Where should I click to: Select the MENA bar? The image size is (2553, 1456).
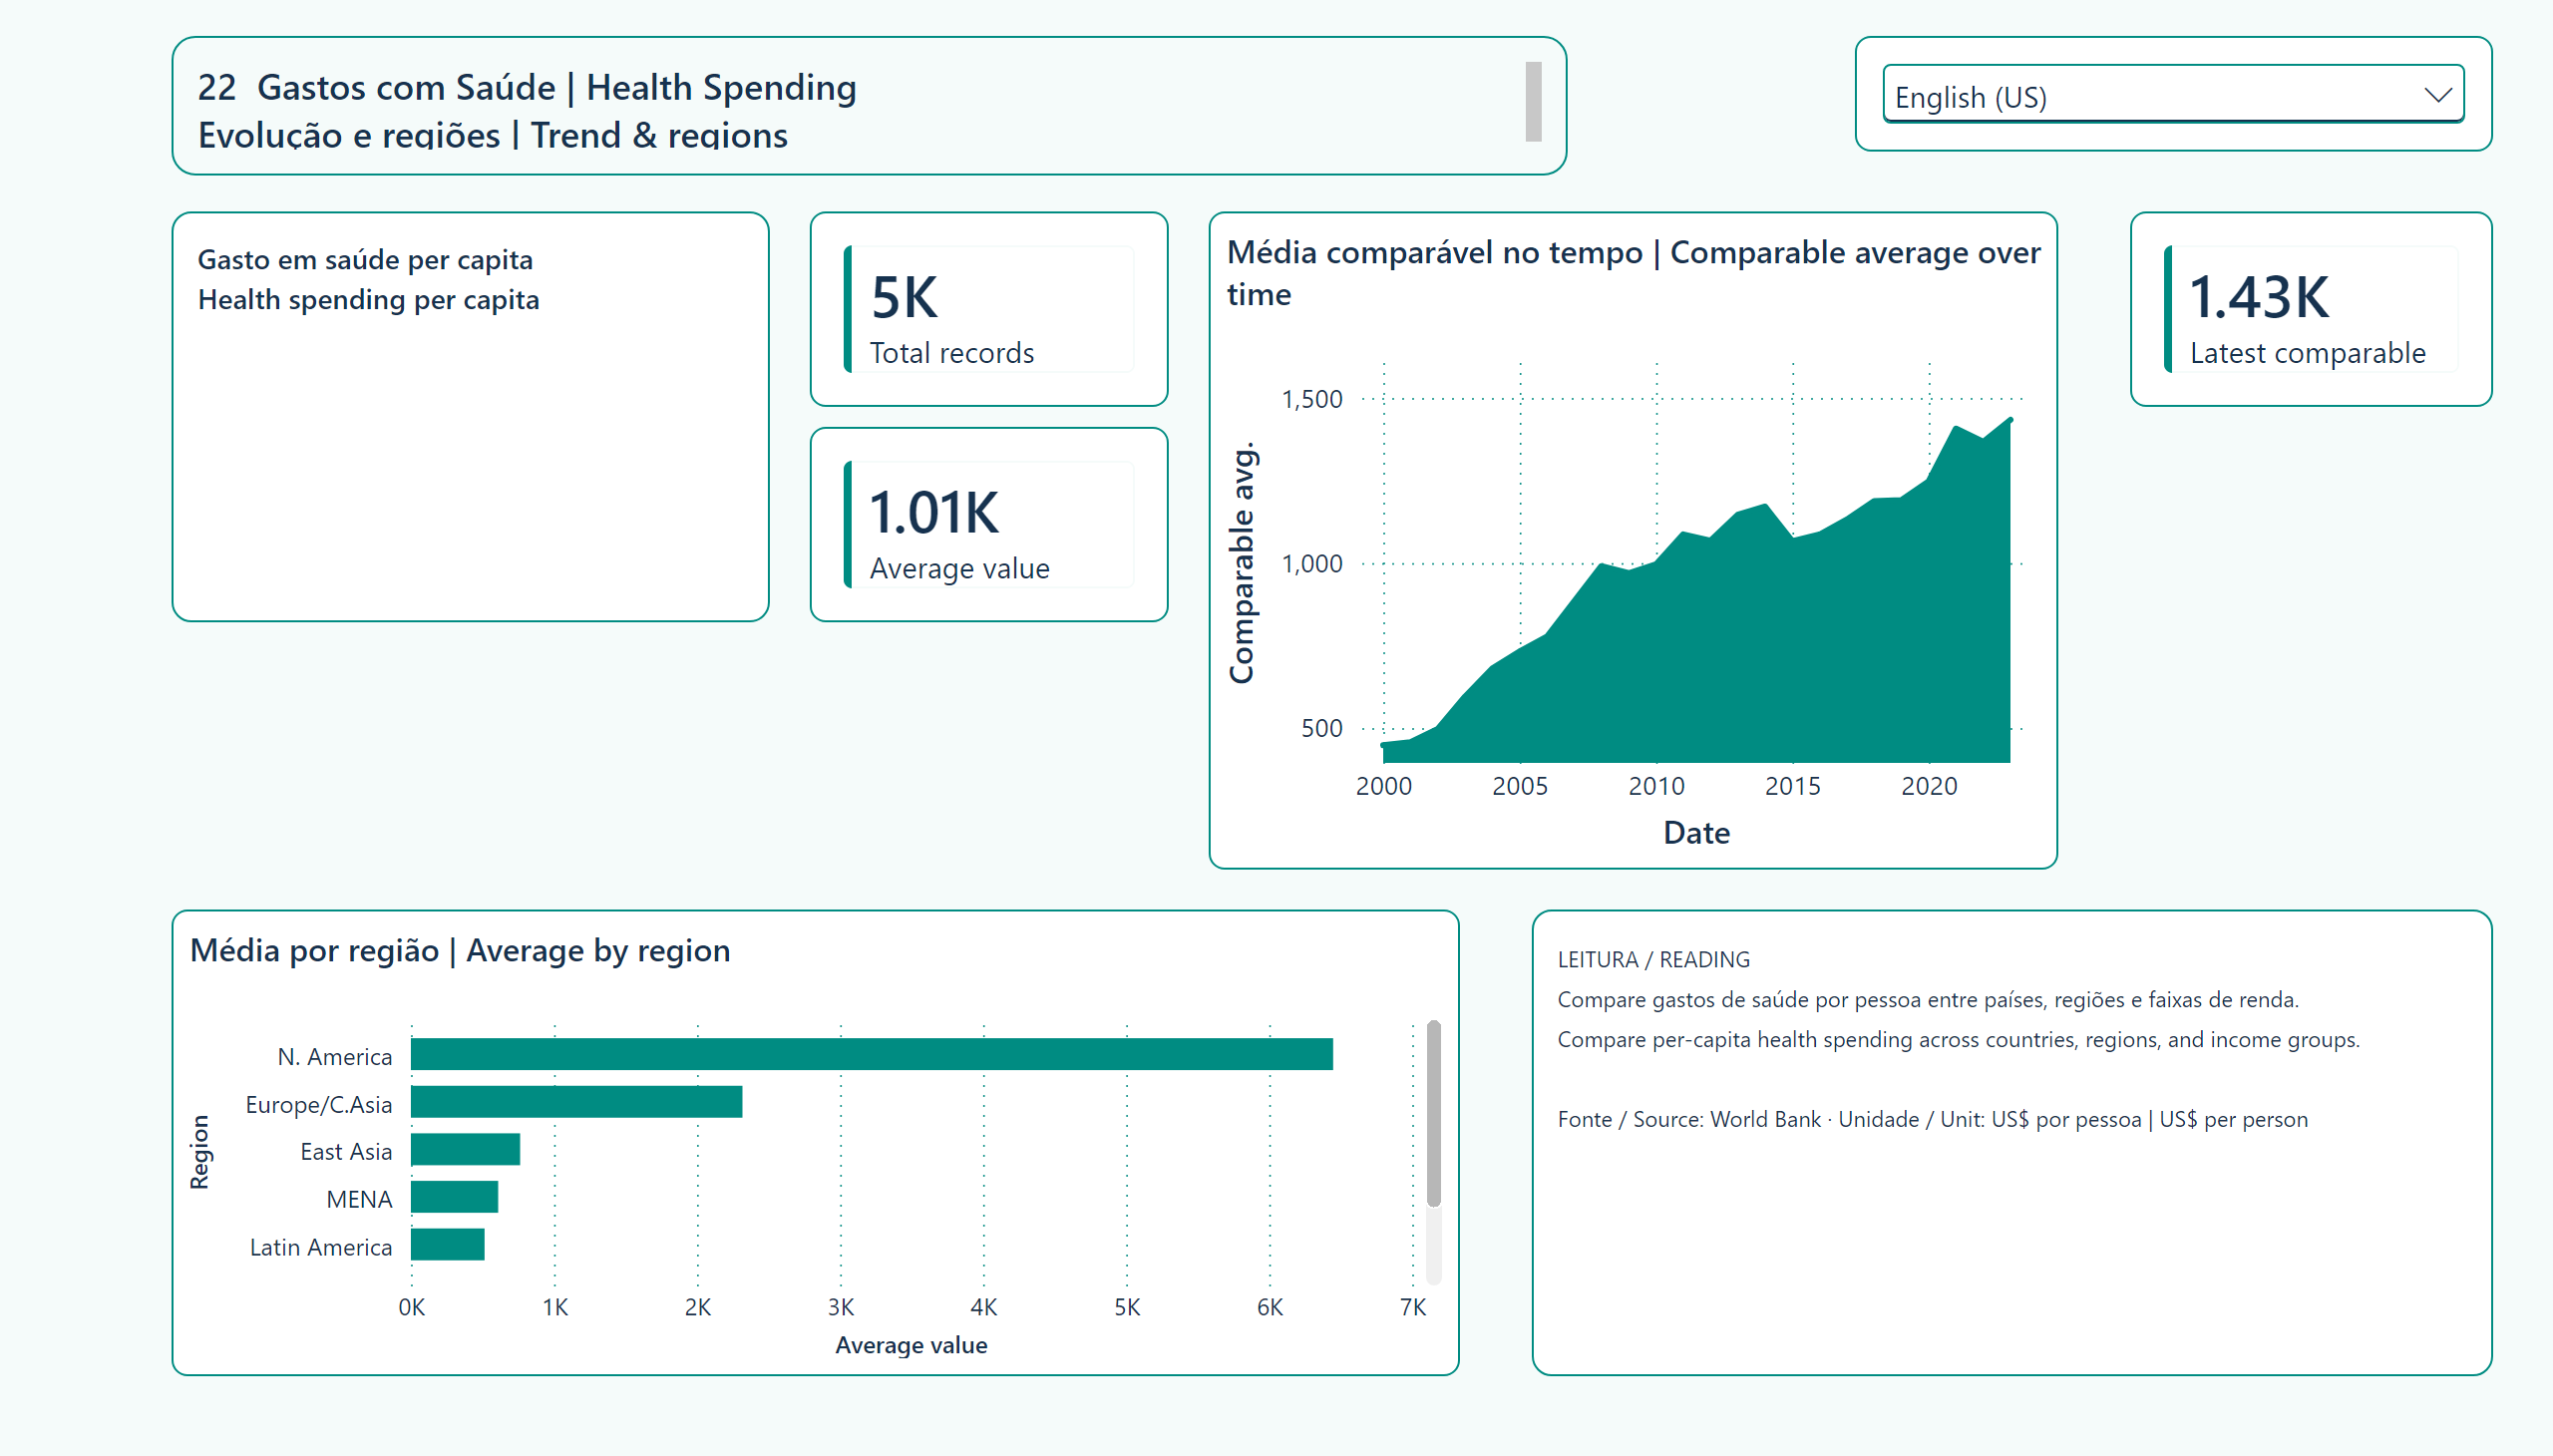pyautogui.click(x=454, y=1197)
